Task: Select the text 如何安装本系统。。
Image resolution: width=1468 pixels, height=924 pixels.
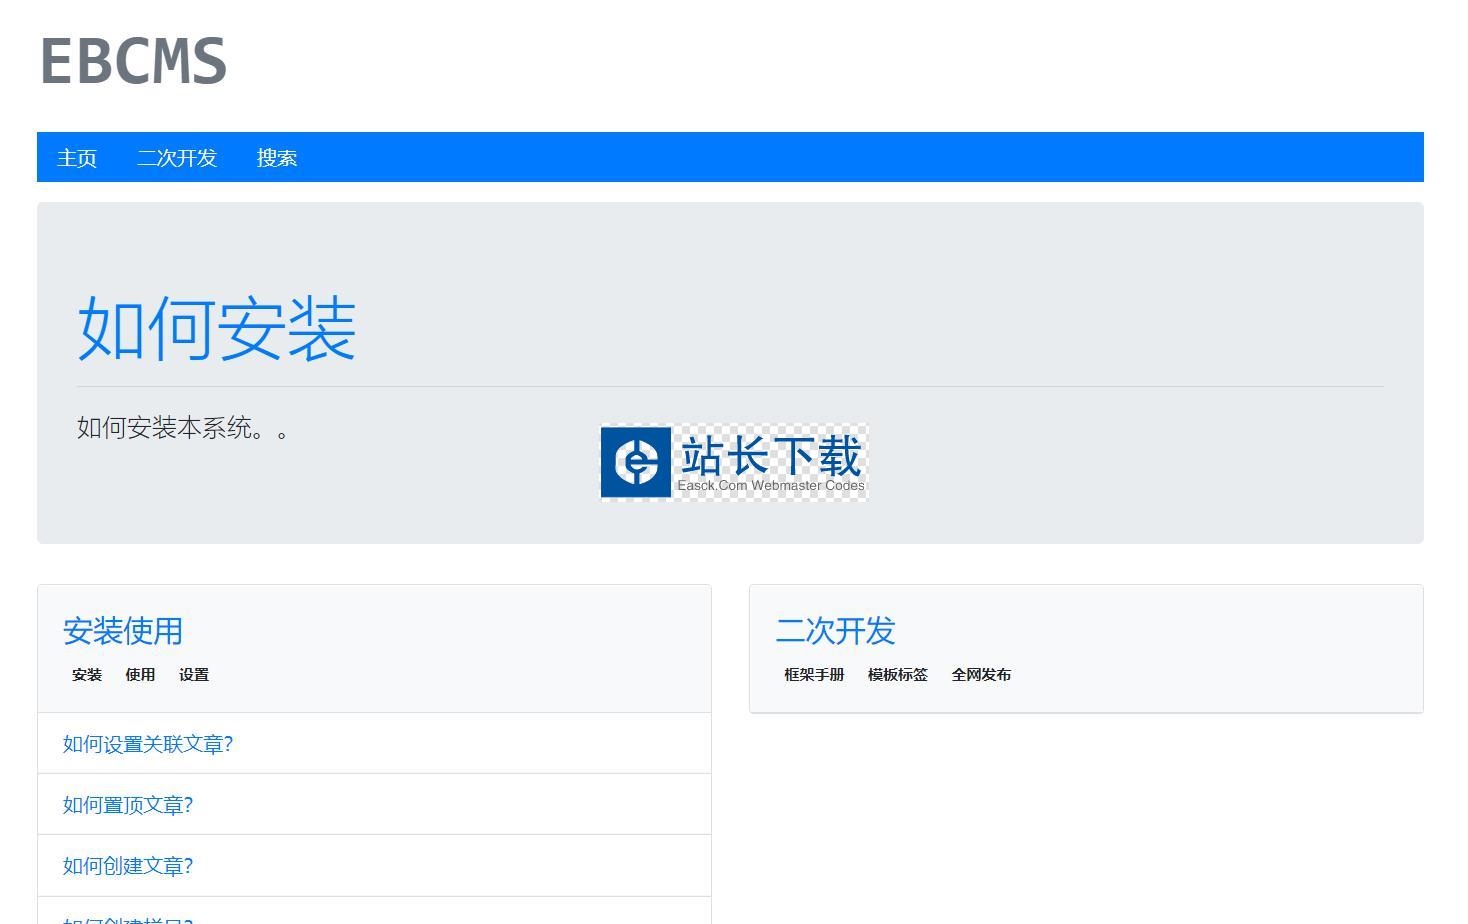Action: 183,428
